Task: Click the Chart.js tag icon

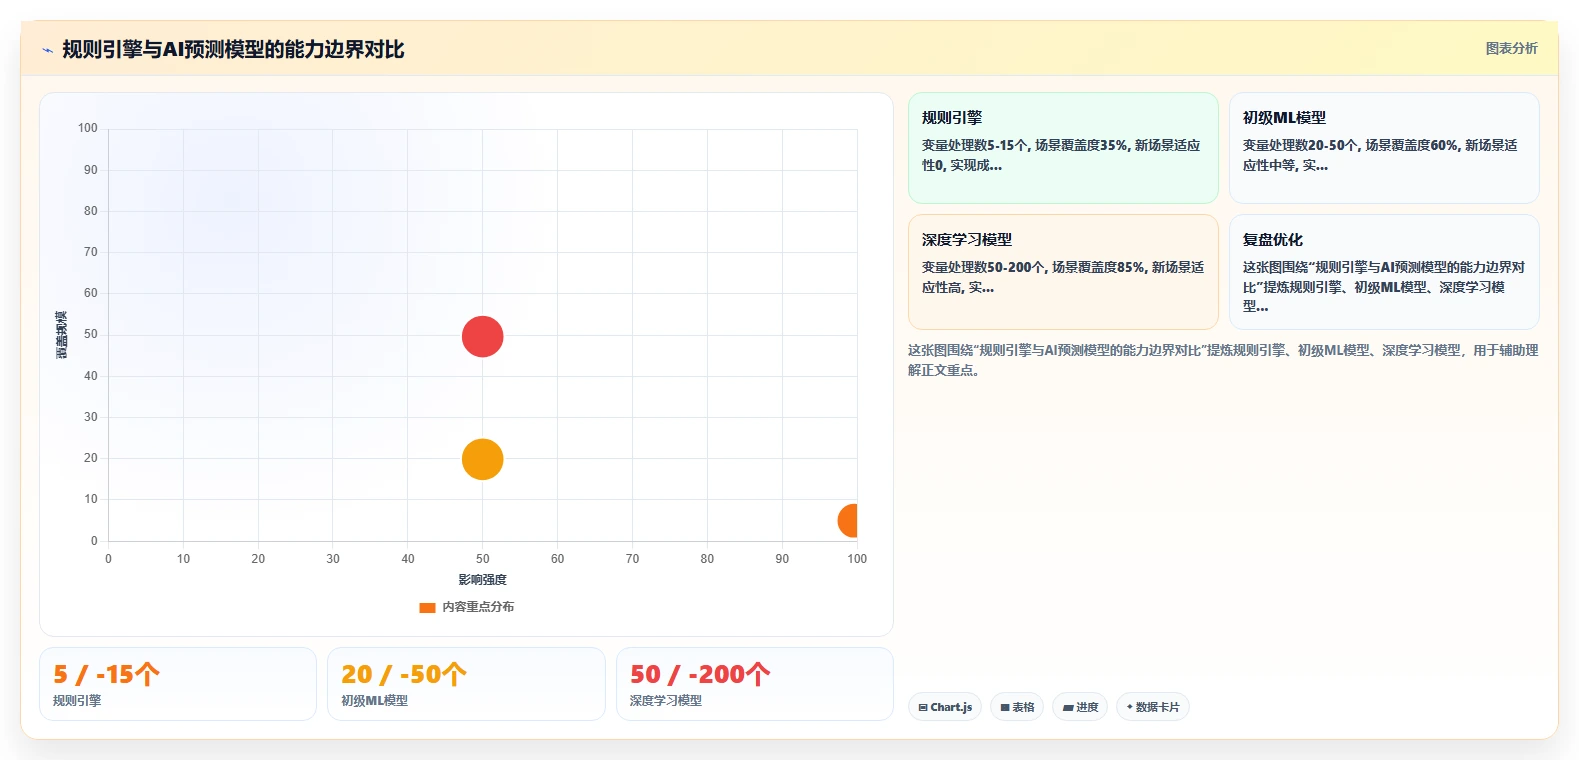Action: [x=923, y=707]
